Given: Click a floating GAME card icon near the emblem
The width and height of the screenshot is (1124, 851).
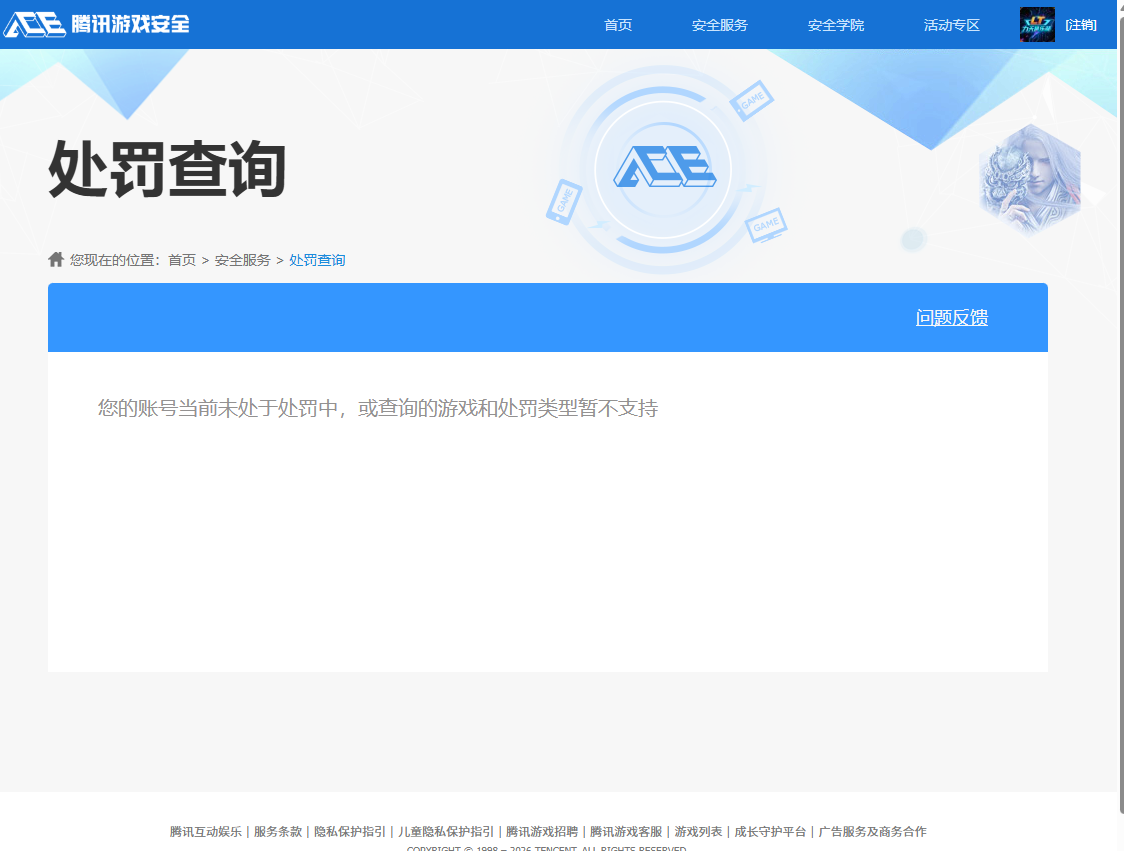Looking at the screenshot, I should pyautogui.click(x=750, y=99).
